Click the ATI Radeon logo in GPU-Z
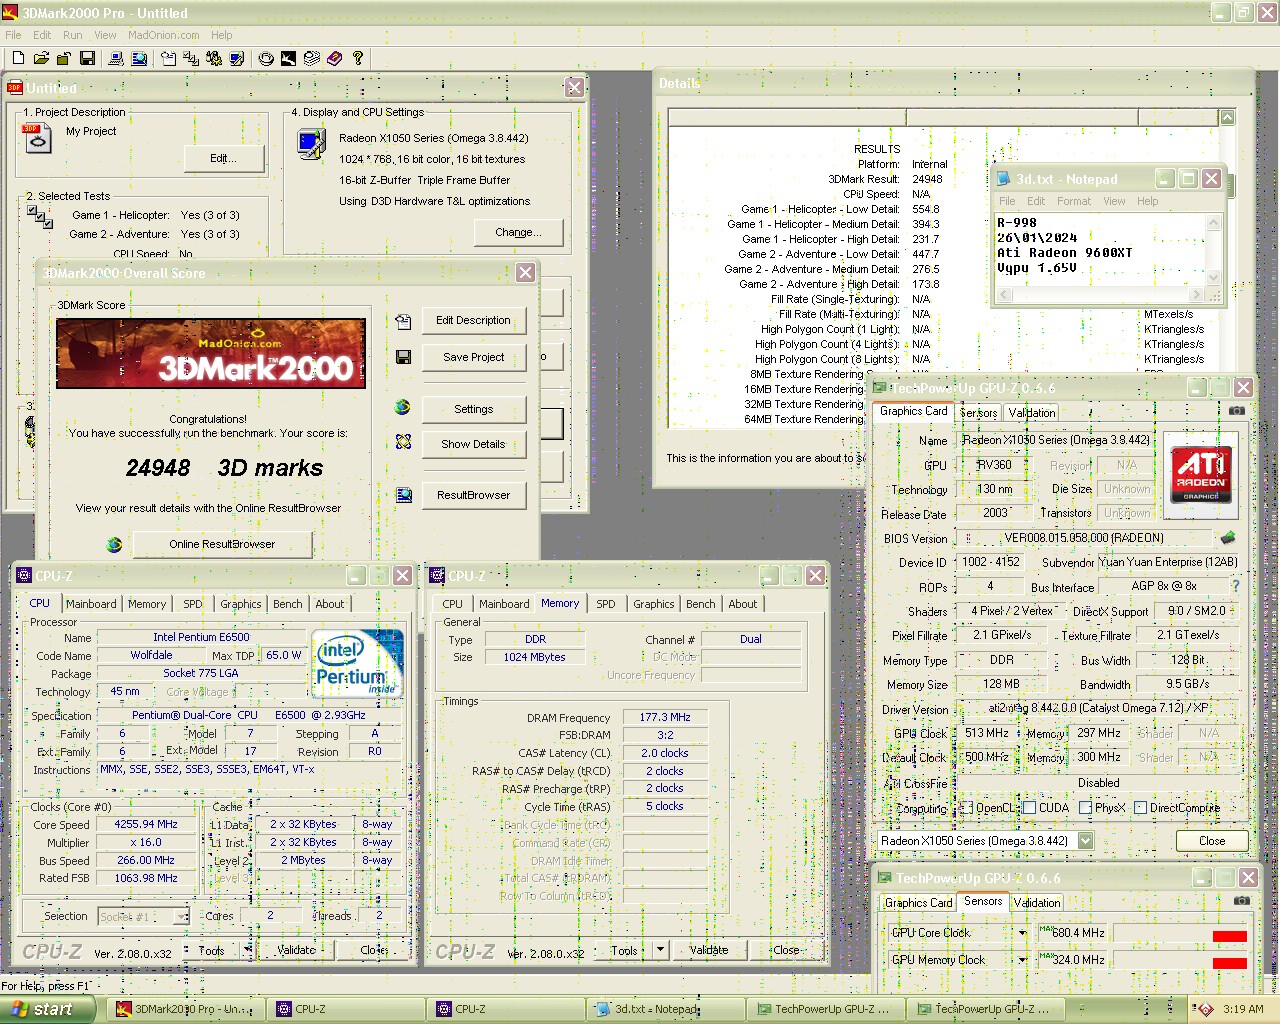The image size is (1280, 1024). [x=1200, y=475]
